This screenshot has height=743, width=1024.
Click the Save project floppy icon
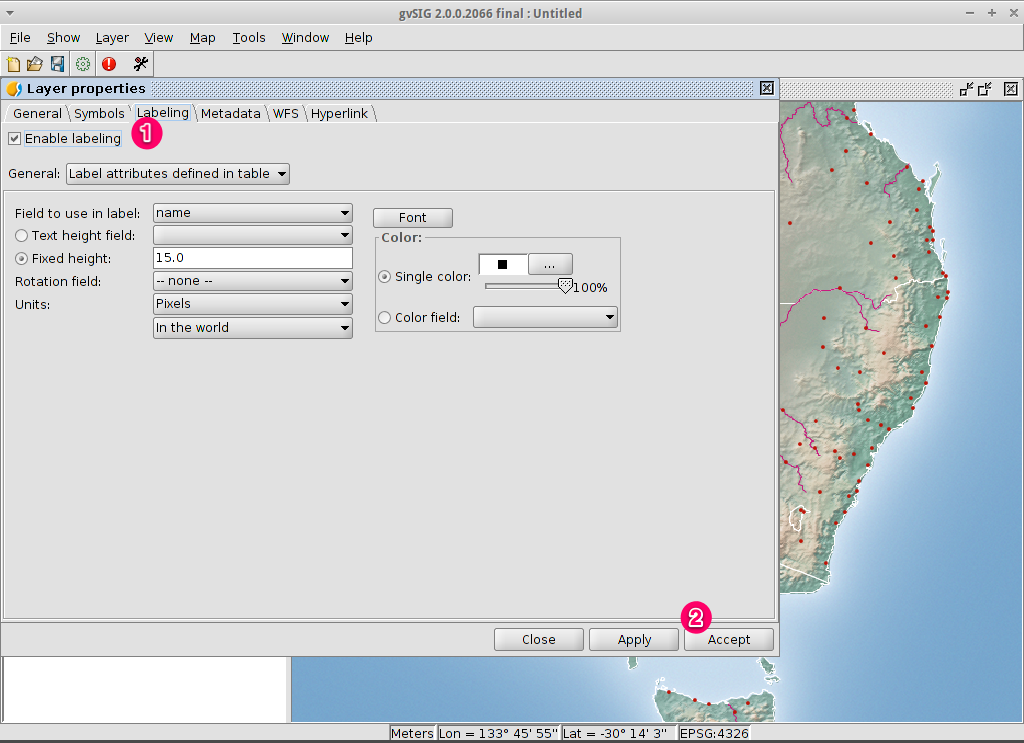pos(57,64)
